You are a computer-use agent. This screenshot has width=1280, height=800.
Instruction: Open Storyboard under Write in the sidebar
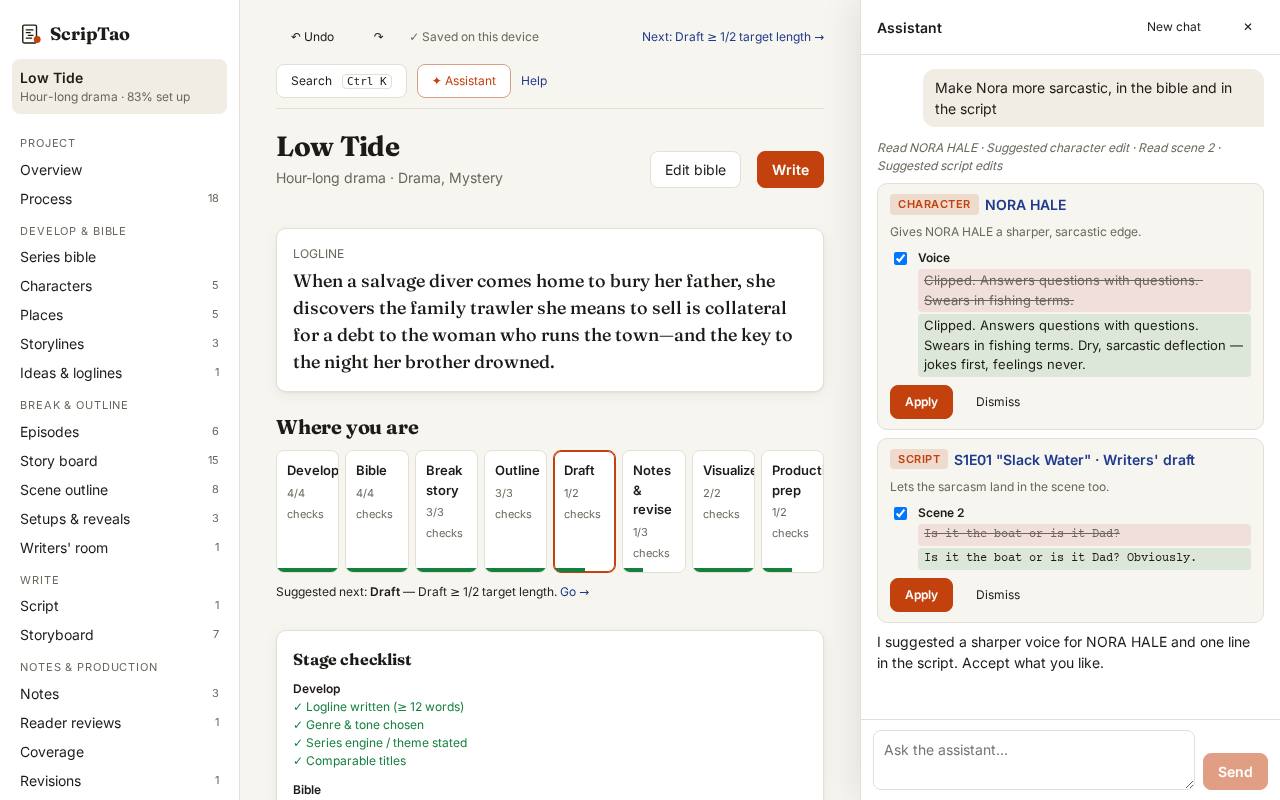(119, 635)
